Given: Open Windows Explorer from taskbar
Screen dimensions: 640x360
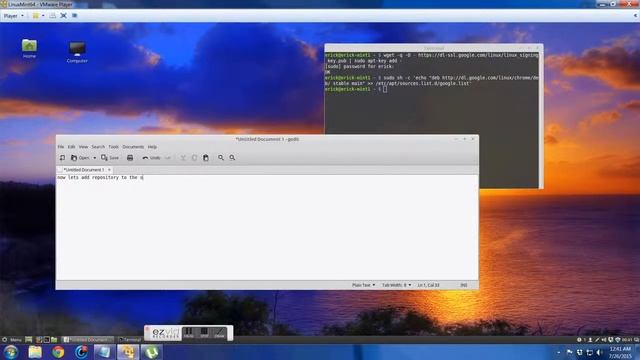Looking at the screenshot, I should 35,352.
